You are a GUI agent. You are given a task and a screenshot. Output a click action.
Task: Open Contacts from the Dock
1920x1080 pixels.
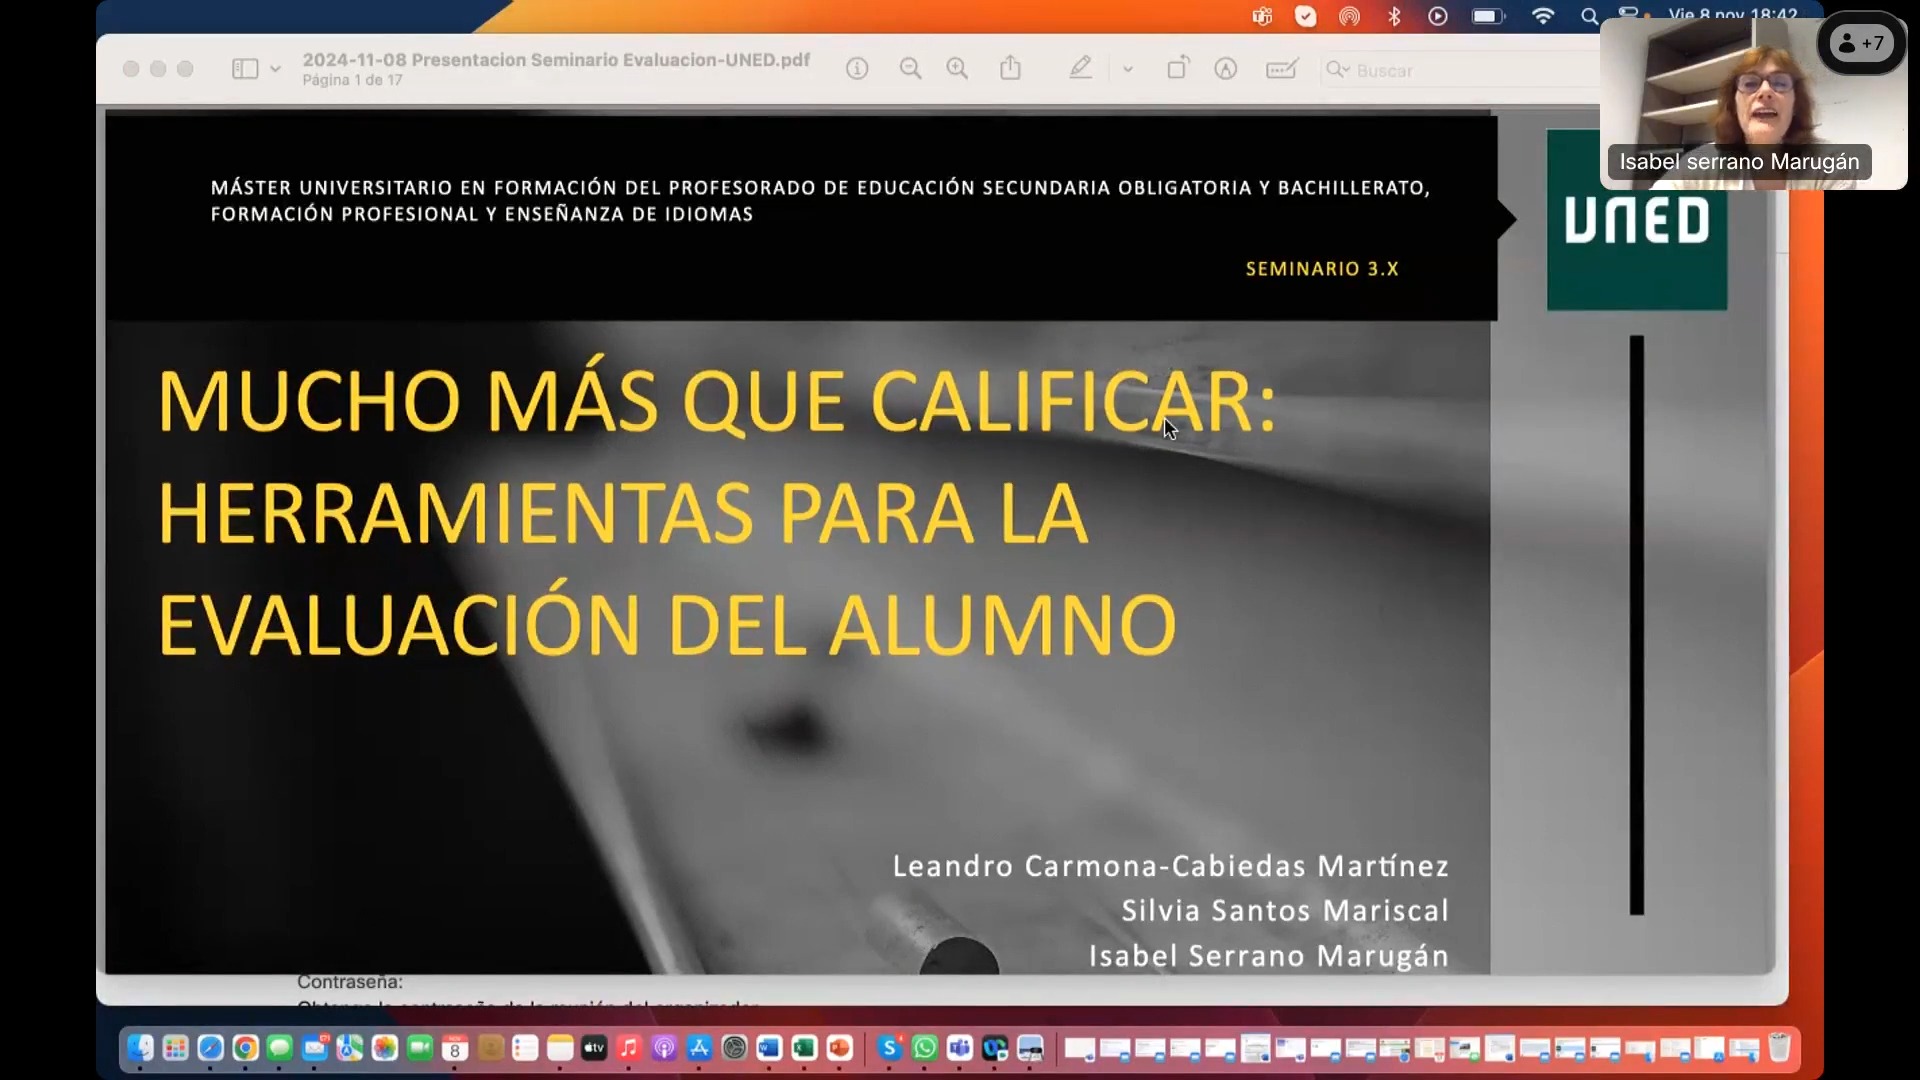(x=490, y=1047)
